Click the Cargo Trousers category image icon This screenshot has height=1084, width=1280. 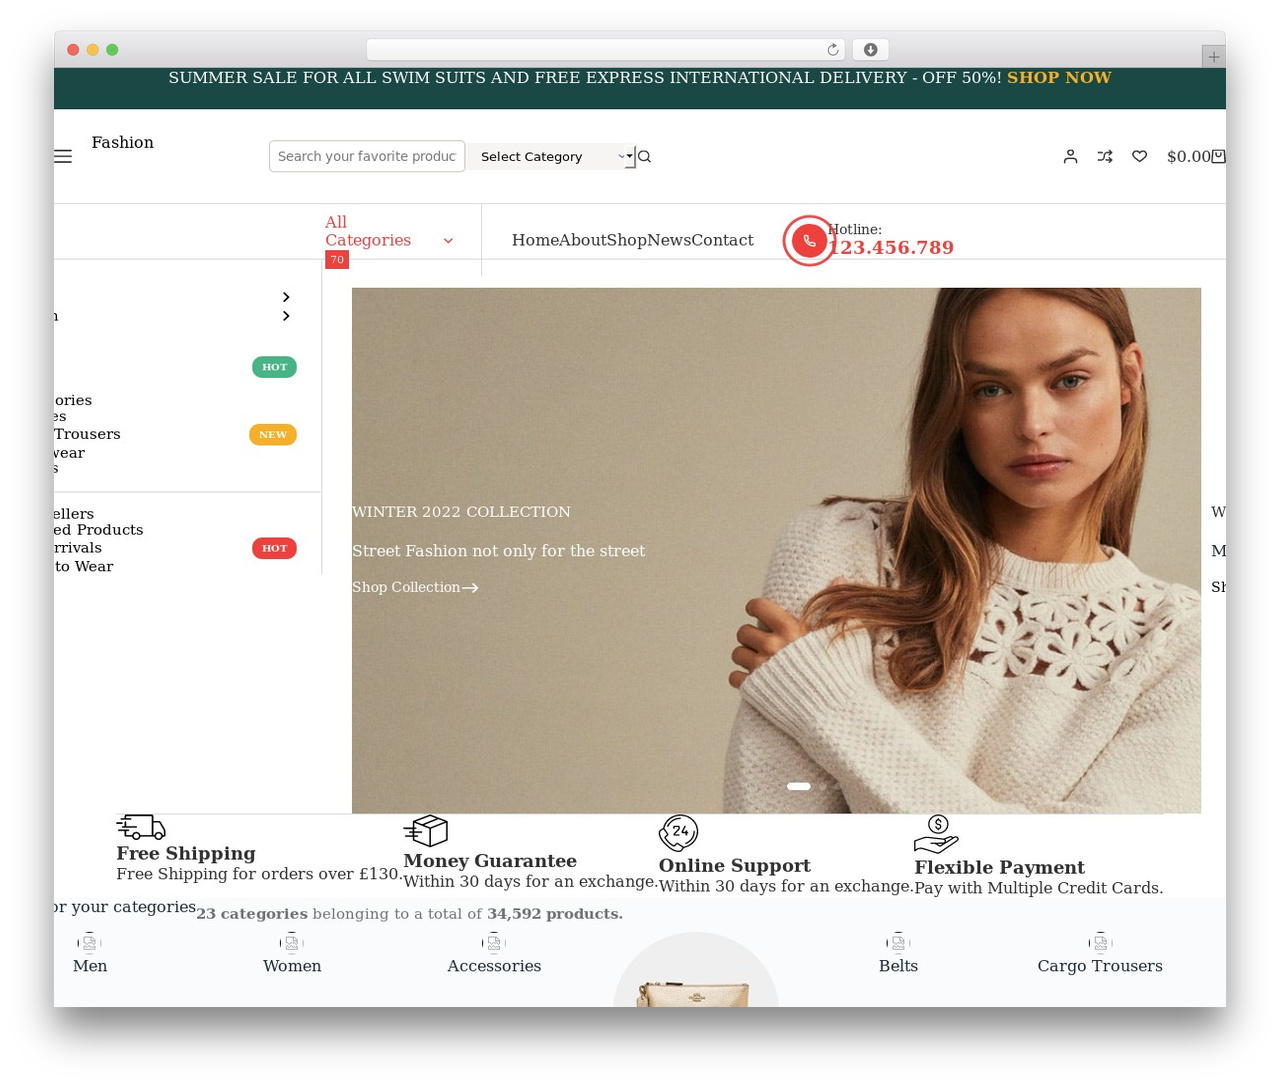pyautogui.click(x=1100, y=942)
